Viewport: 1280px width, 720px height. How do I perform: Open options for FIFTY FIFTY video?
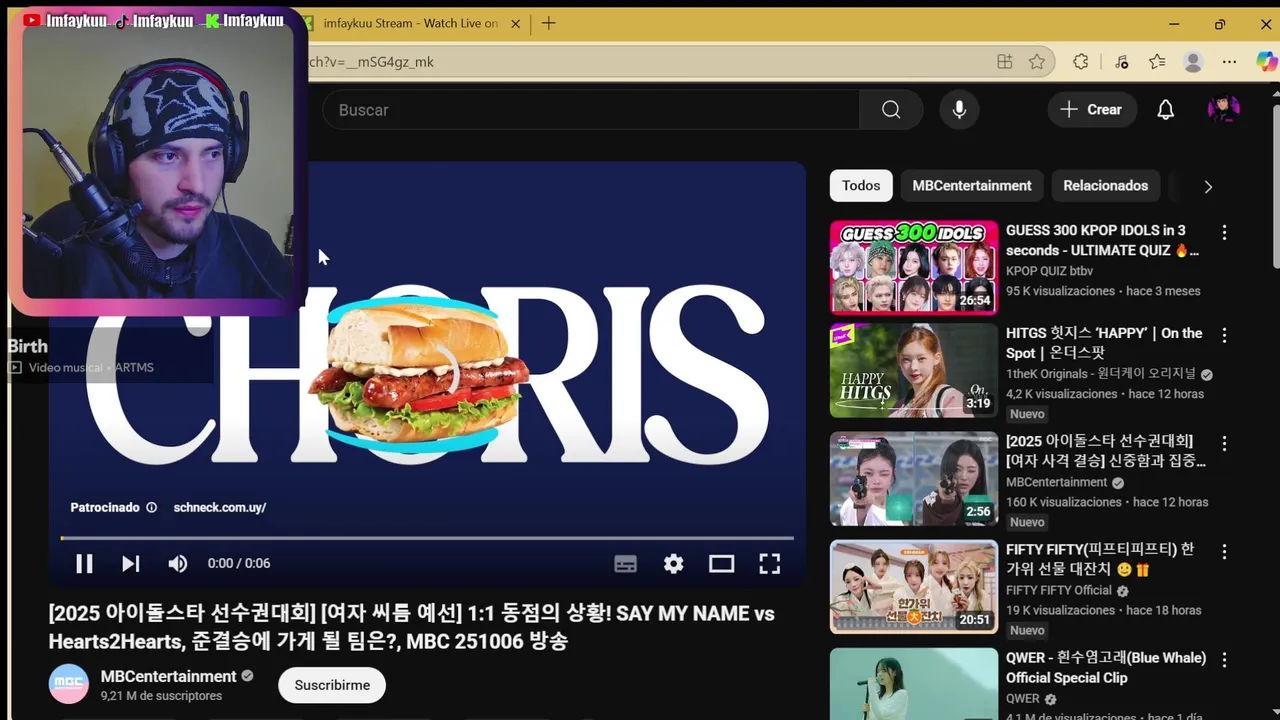tap(1224, 552)
